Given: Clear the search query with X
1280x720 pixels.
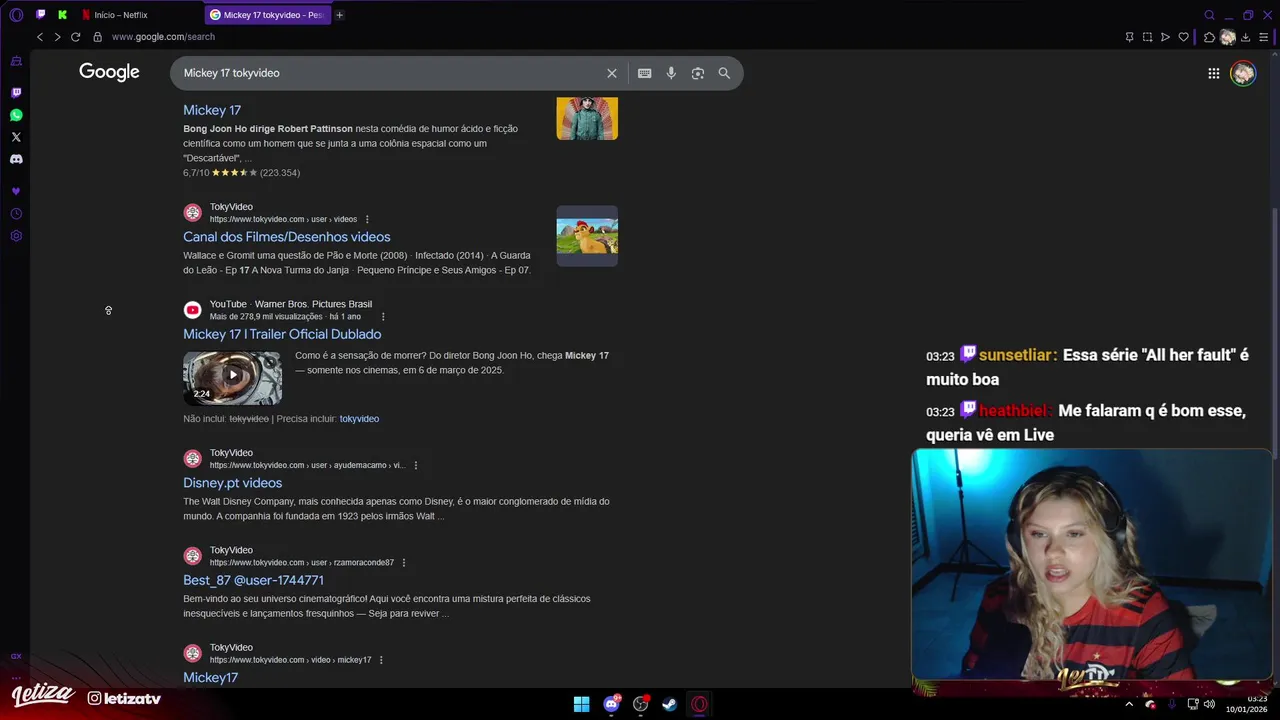Looking at the screenshot, I should (612, 73).
